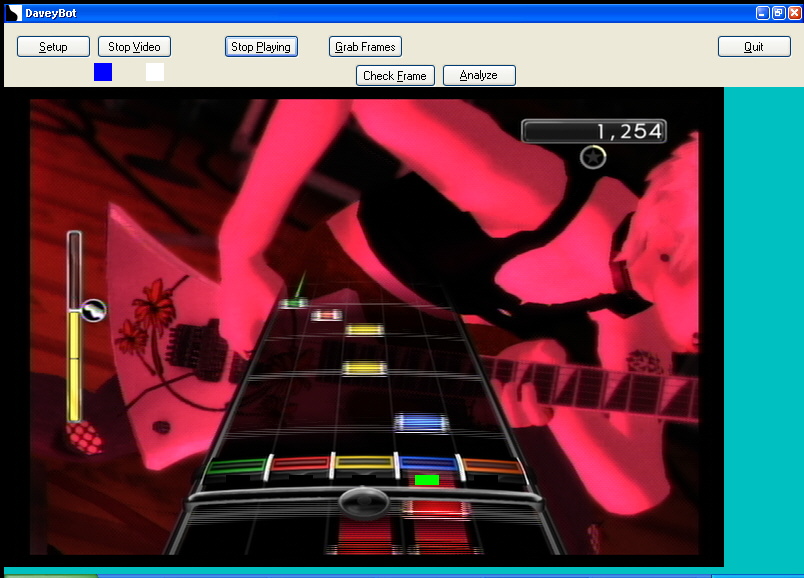804x578 pixels.
Task: Click the yellow fret target on highway
Action: pos(364,463)
